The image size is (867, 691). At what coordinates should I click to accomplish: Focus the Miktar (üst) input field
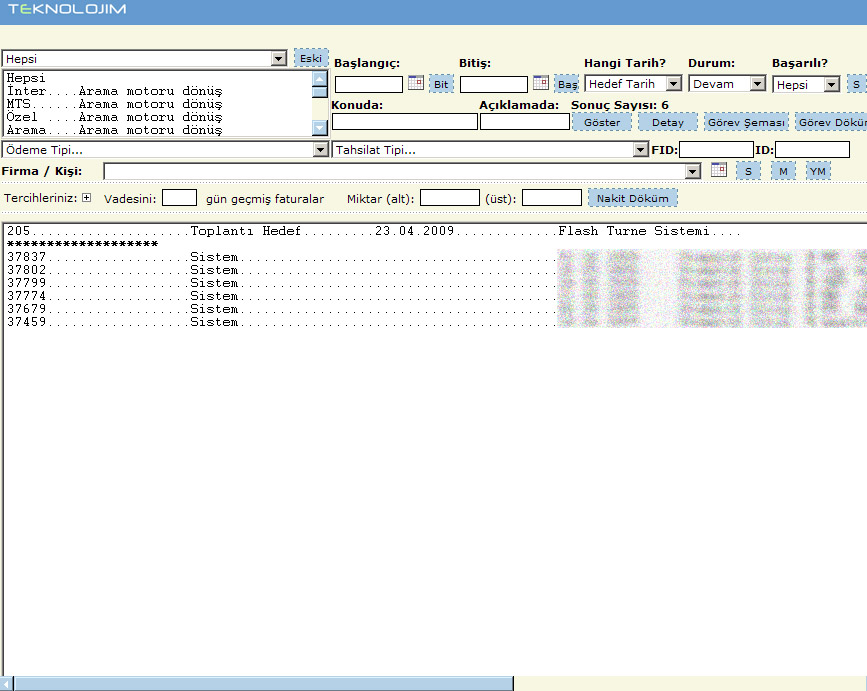[x=552, y=198]
